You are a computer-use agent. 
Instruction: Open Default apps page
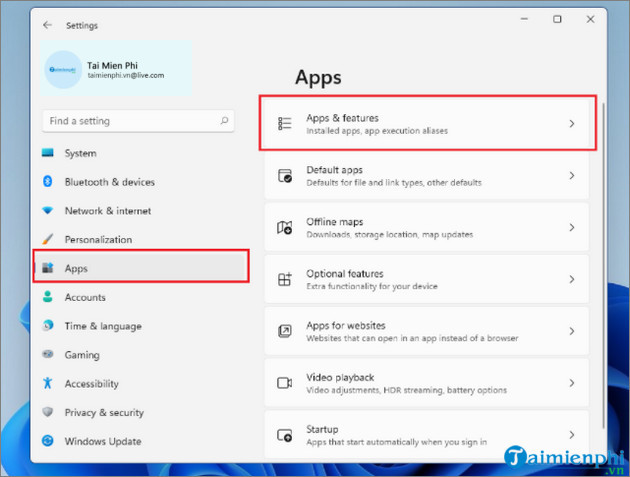(427, 176)
